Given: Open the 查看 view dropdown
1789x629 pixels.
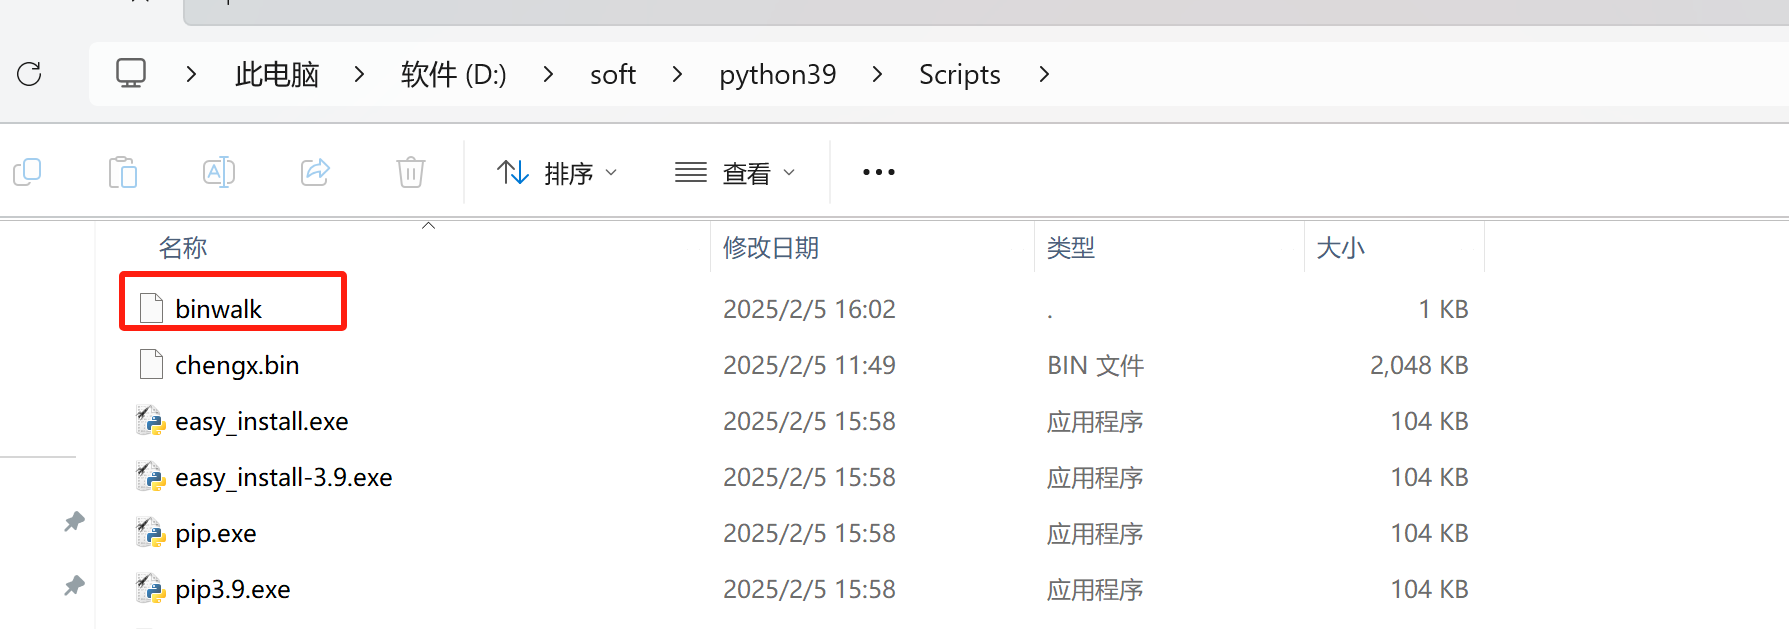Looking at the screenshot, I should 735,173.
